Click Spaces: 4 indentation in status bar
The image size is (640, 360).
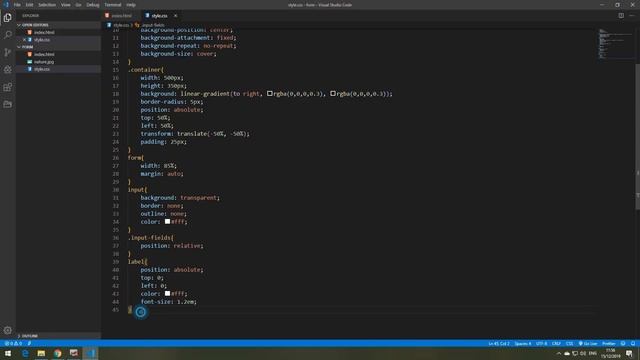coord(523,344)
